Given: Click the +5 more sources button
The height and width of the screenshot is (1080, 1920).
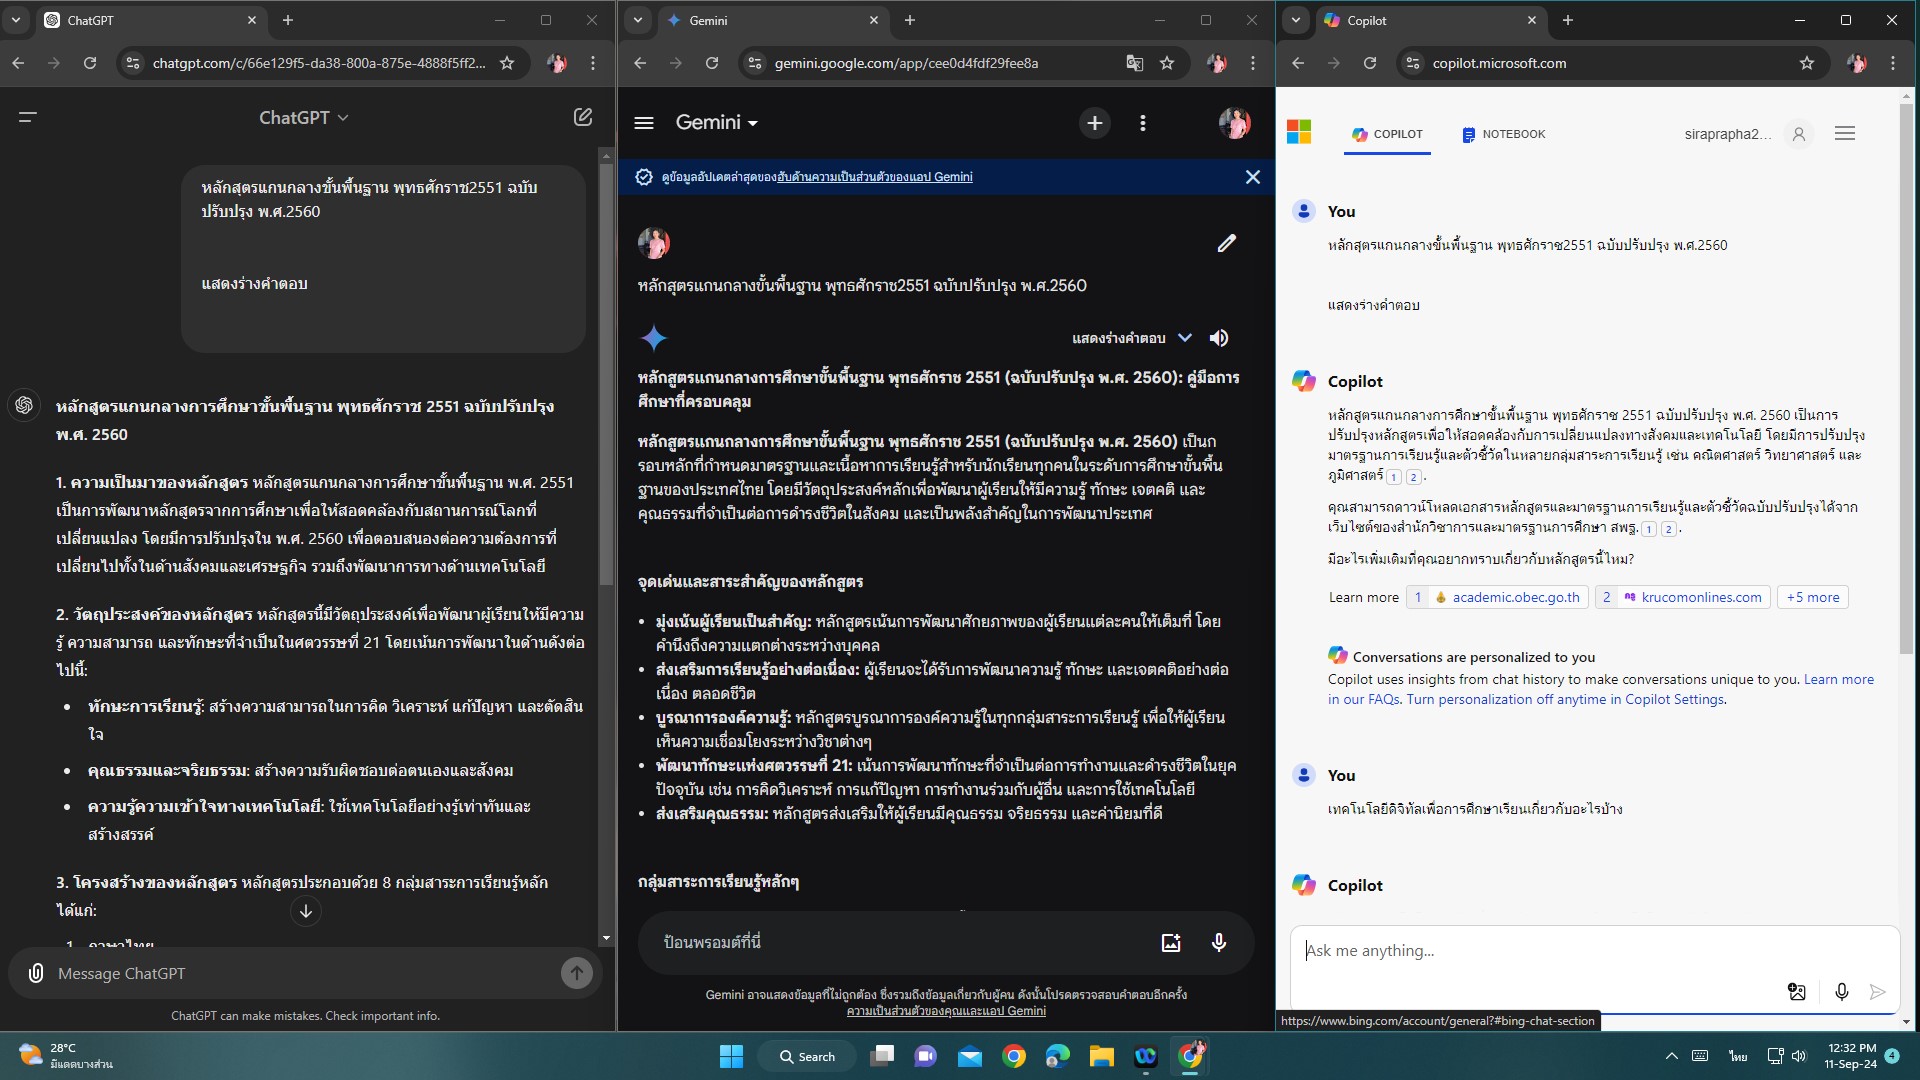Looking at the screenshot, I should point(1812,597).
